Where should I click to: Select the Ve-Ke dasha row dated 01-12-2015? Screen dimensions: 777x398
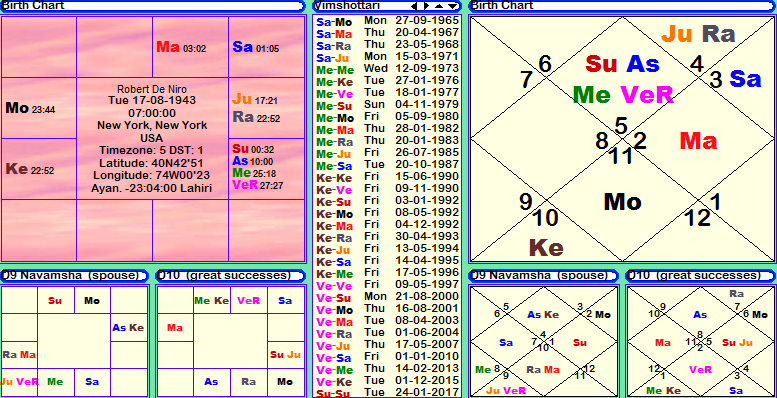pos(387,381)
